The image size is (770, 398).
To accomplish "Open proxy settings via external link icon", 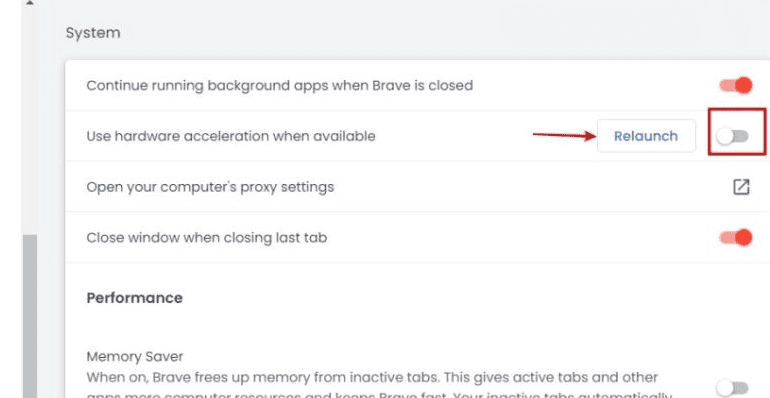I will (741, 187).
